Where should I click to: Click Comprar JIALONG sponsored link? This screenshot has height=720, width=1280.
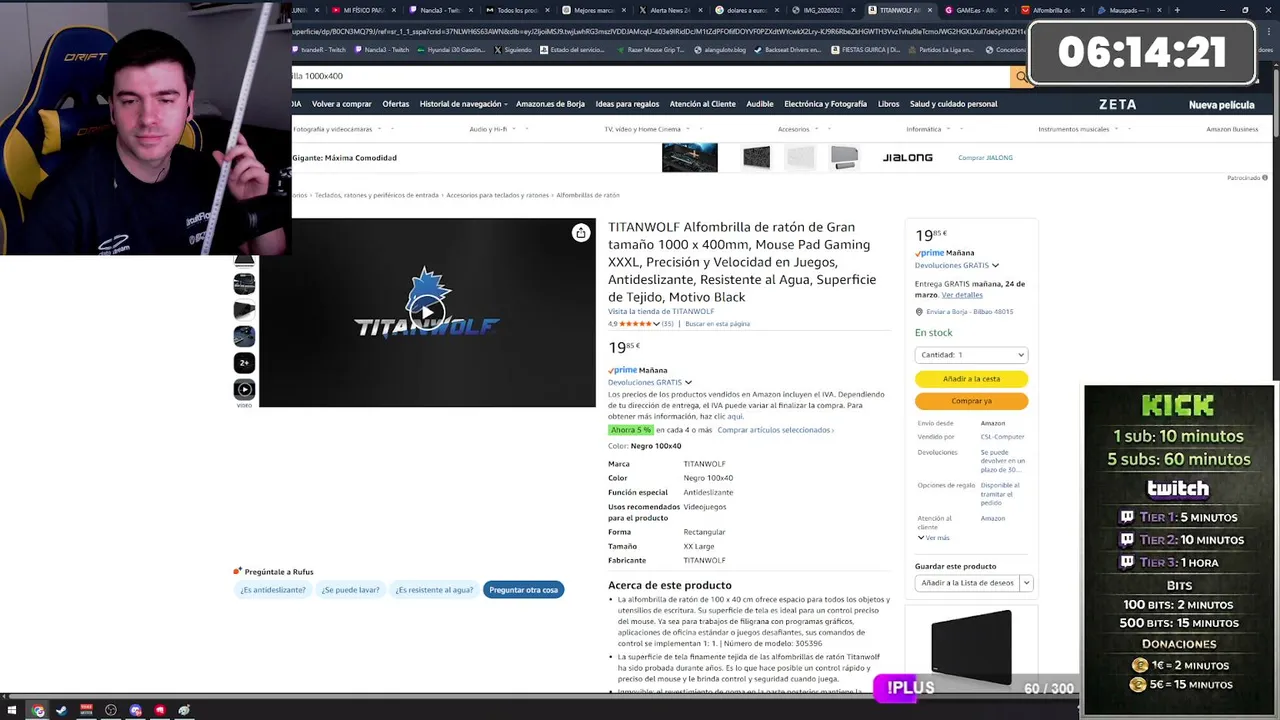pos(985,158)
